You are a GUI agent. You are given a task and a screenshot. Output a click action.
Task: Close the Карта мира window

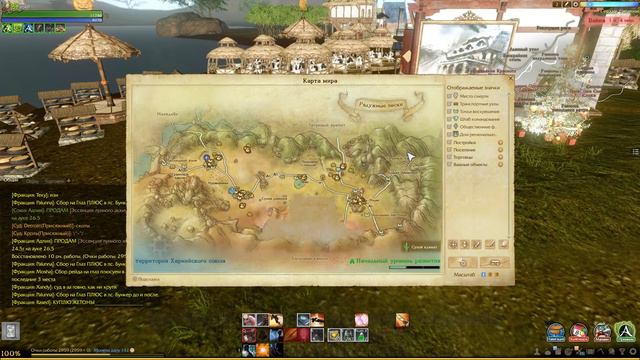(x=510, y=78)
